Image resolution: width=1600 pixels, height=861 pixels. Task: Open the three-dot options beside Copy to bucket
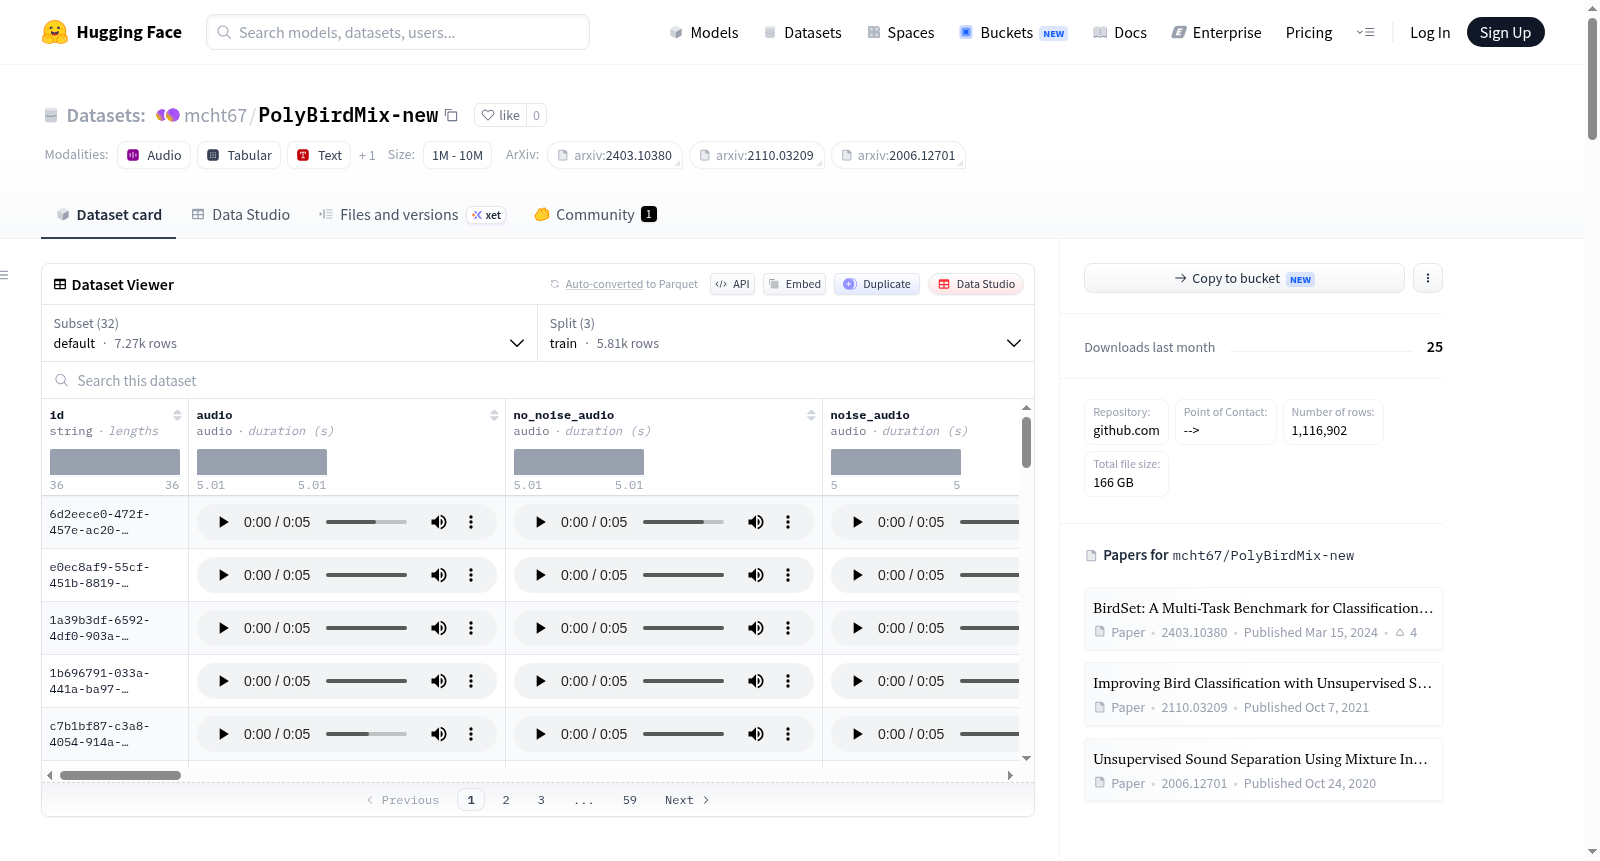click(1428, 278)
